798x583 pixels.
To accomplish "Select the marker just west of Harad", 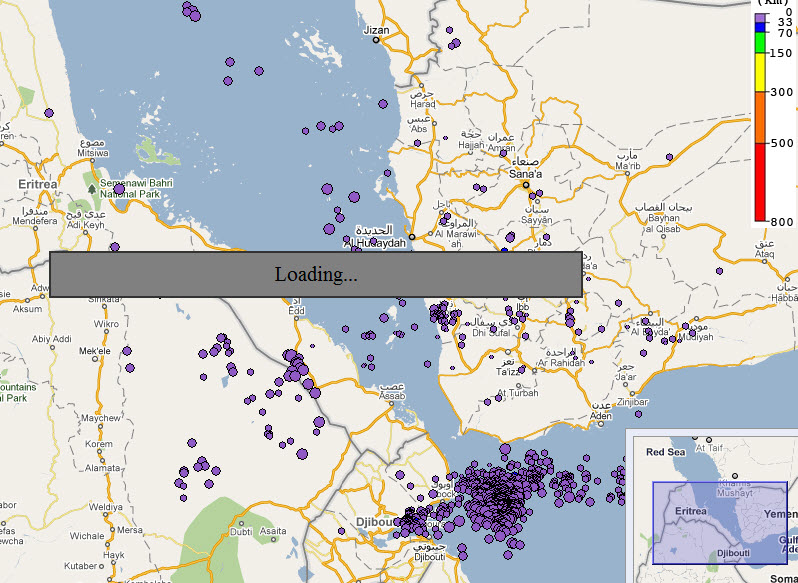I will pos(382,104).
